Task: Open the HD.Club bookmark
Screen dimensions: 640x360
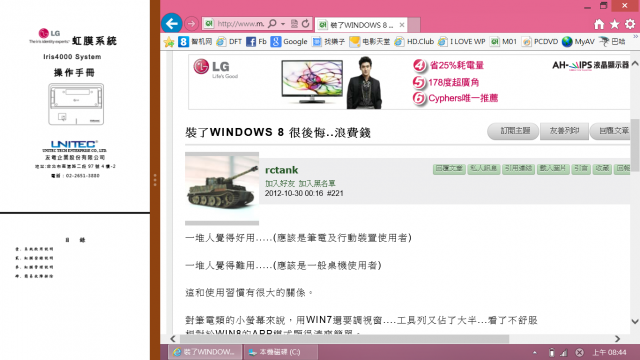Action: click(x=414, y=42)
